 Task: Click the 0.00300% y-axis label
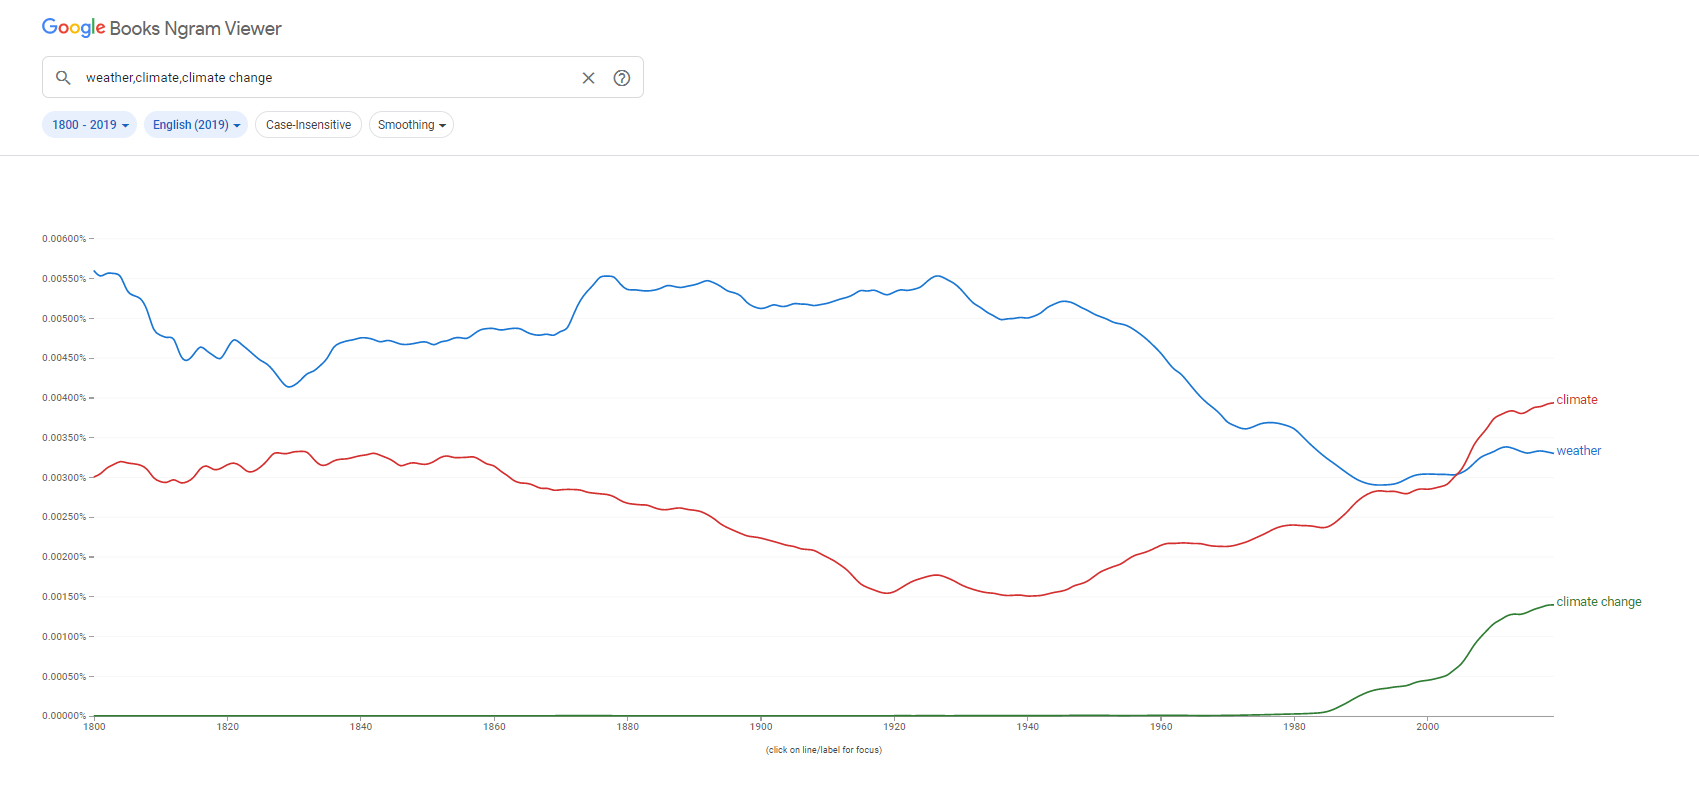(x=64, y=478)
